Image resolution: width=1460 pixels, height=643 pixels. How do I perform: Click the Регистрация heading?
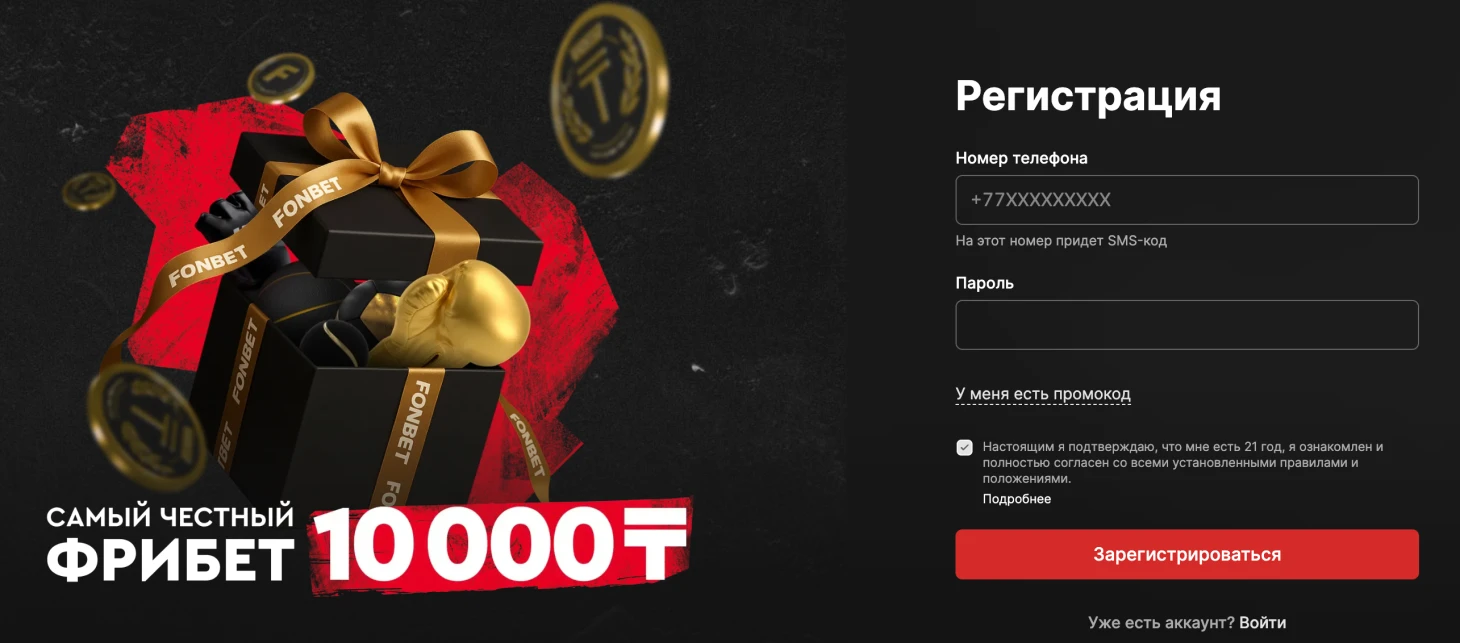tap(1088, 96)
